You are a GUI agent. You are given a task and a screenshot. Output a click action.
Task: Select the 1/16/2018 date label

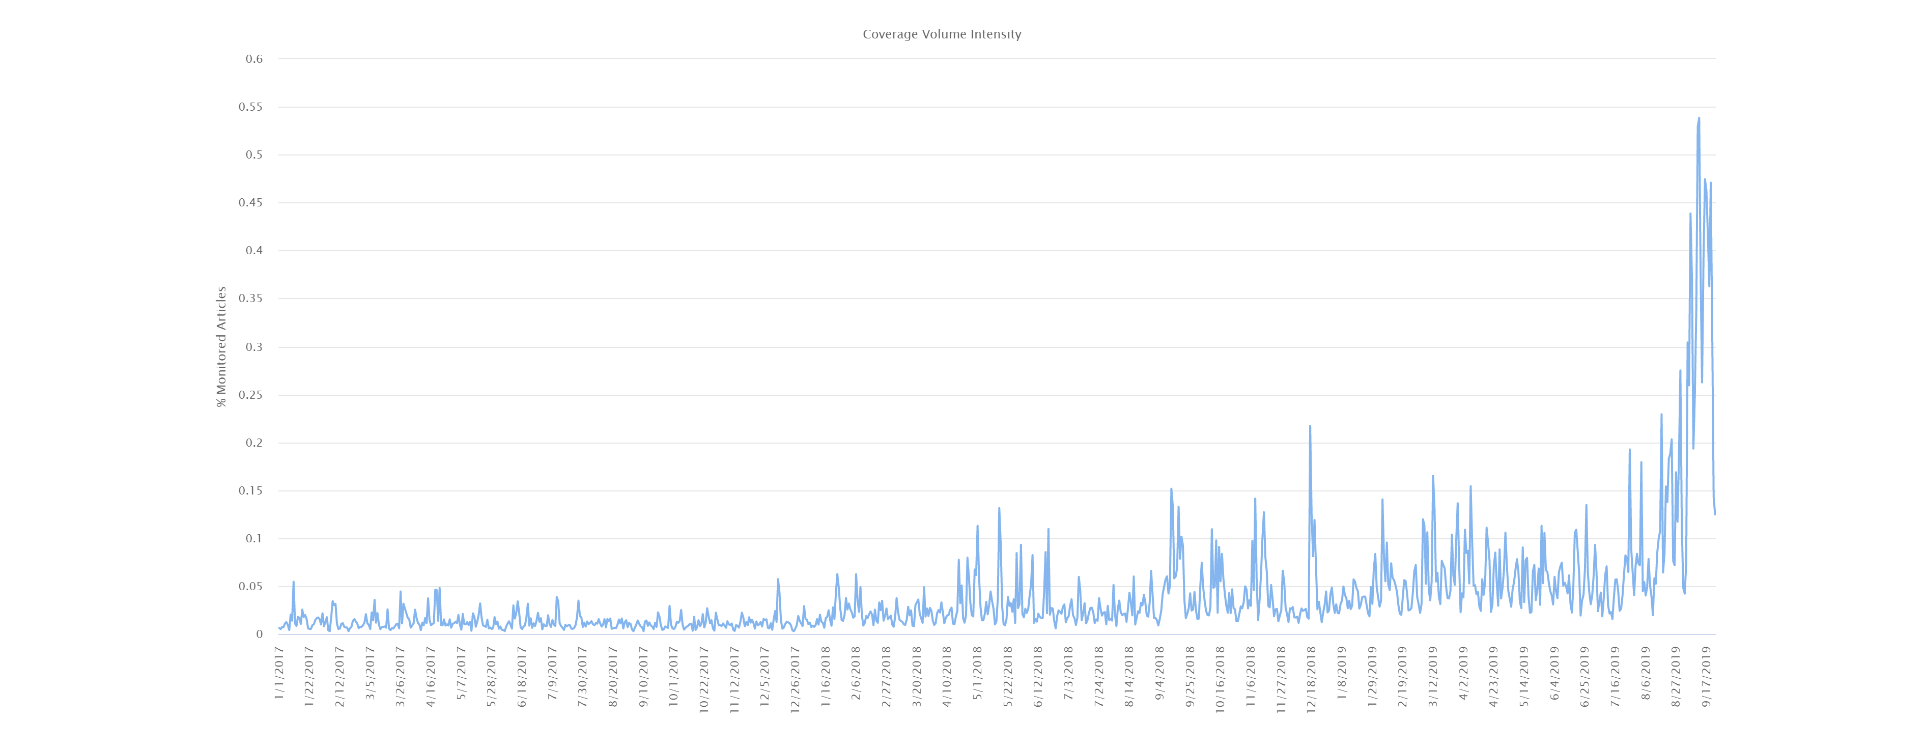coord(826,676)
